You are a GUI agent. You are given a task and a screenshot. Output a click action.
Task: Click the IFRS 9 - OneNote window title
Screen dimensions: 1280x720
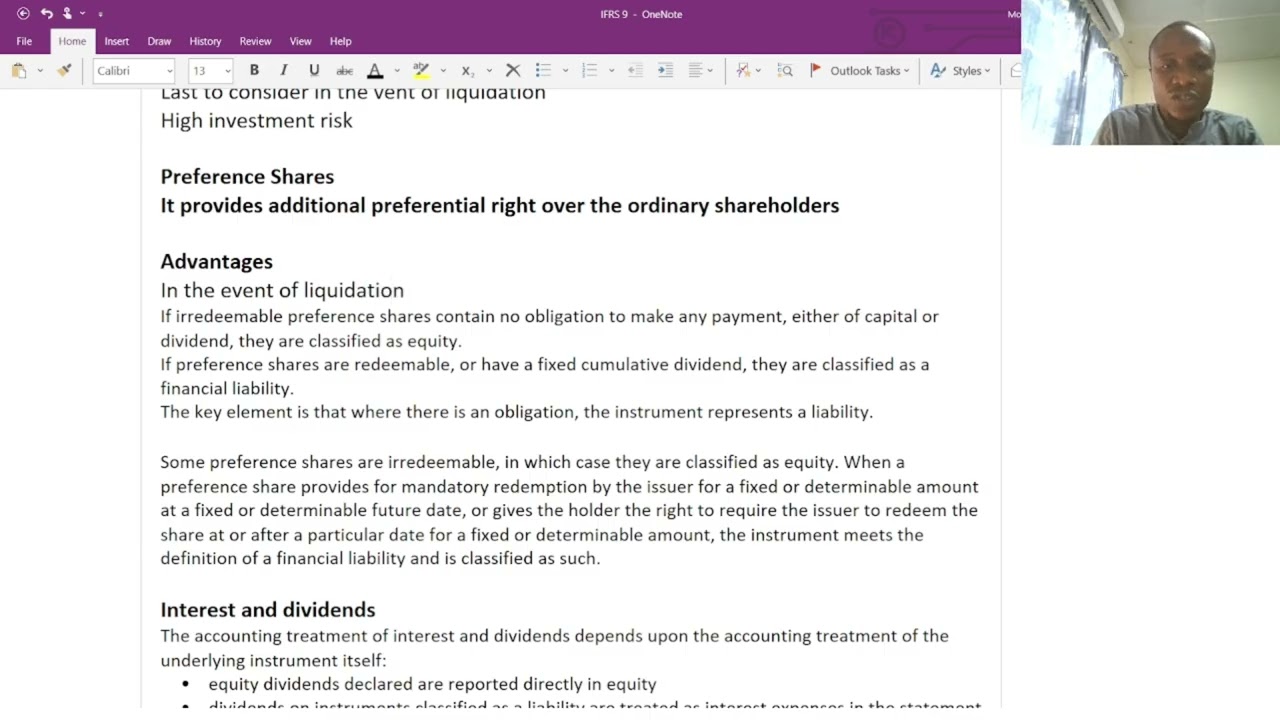641,14
